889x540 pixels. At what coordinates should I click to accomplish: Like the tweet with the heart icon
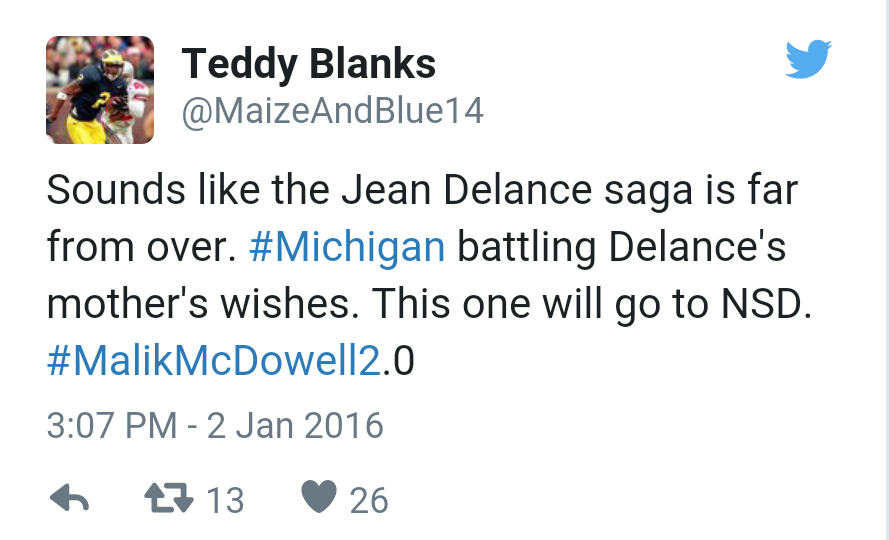click(x=319, y=498)
